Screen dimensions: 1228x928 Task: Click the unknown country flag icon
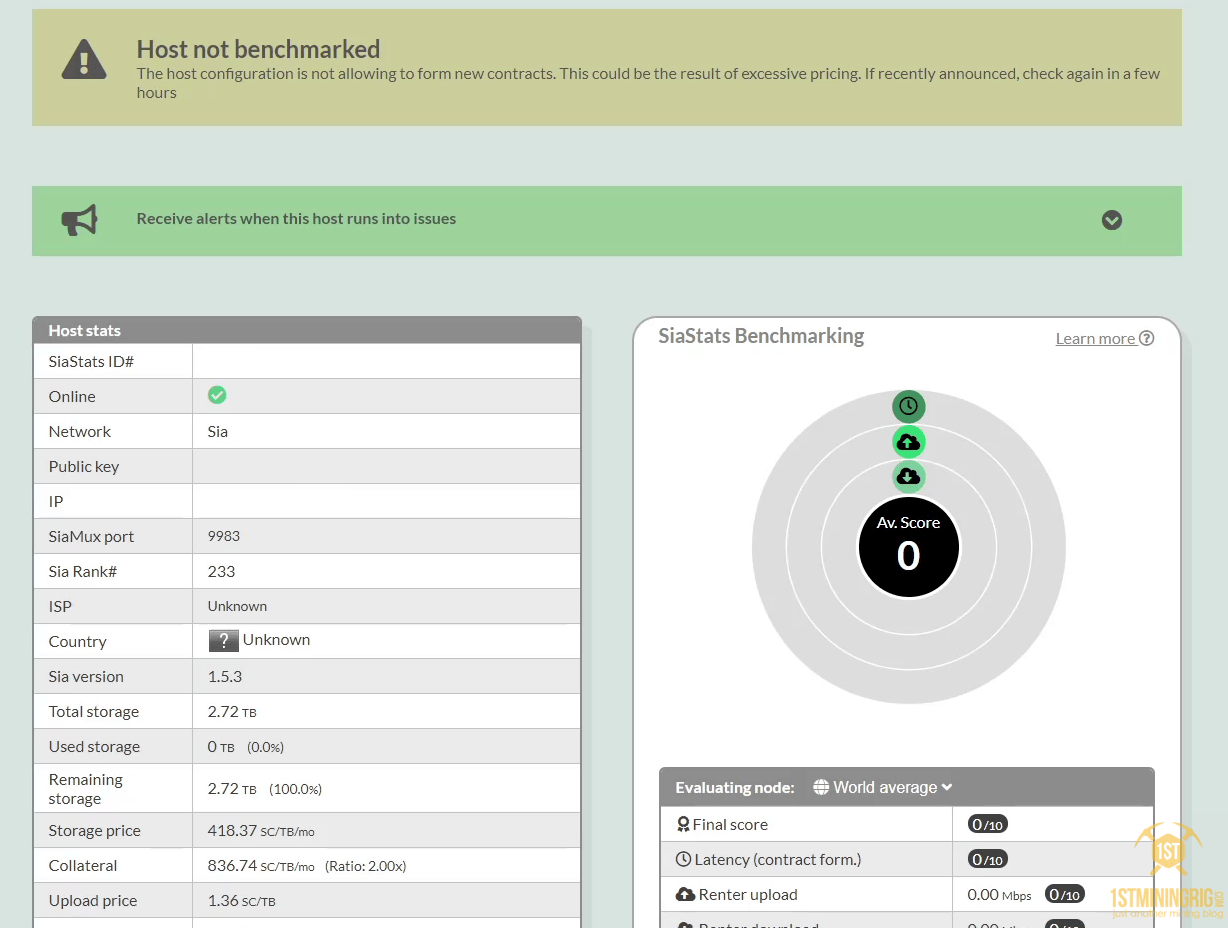223,641
